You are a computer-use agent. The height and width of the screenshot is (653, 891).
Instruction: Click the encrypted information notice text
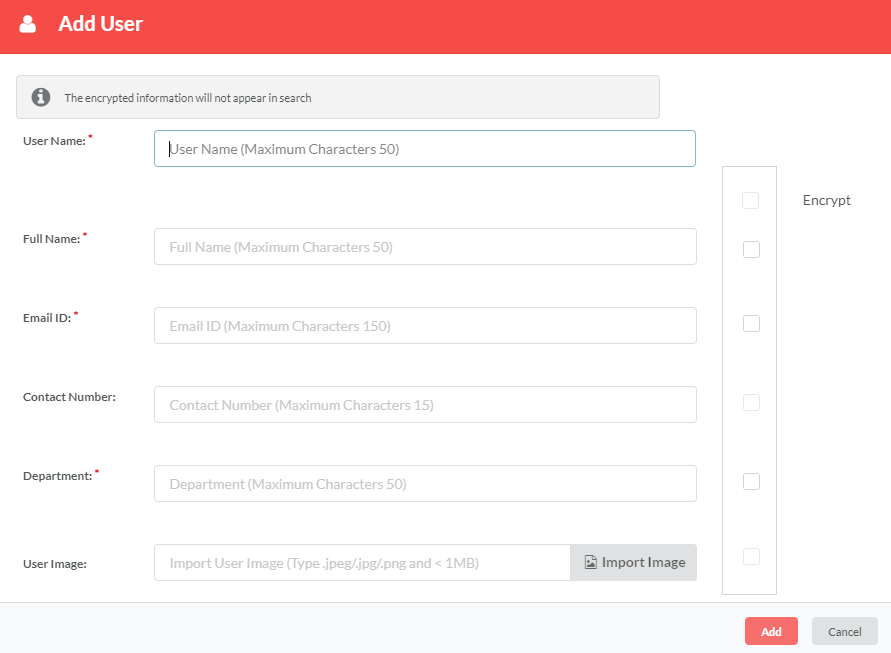[188, 98]
